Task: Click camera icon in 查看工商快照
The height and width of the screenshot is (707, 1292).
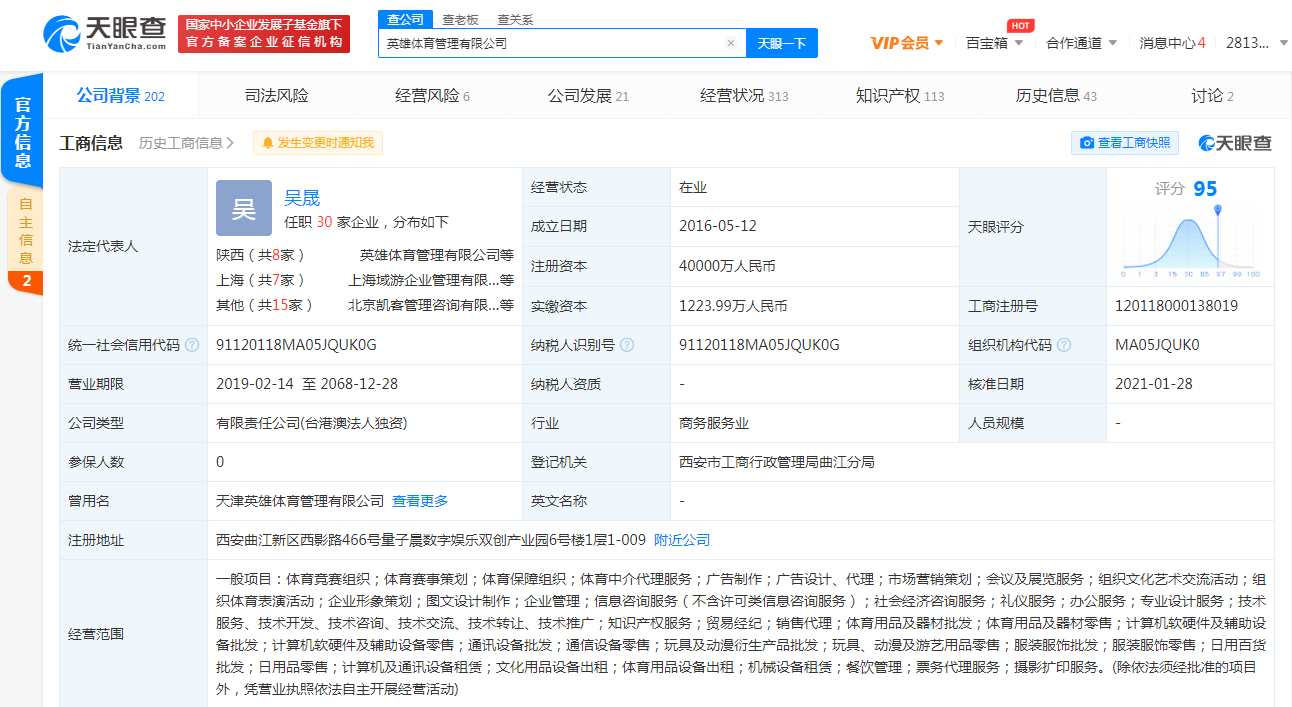Action: click(1087, 143)
